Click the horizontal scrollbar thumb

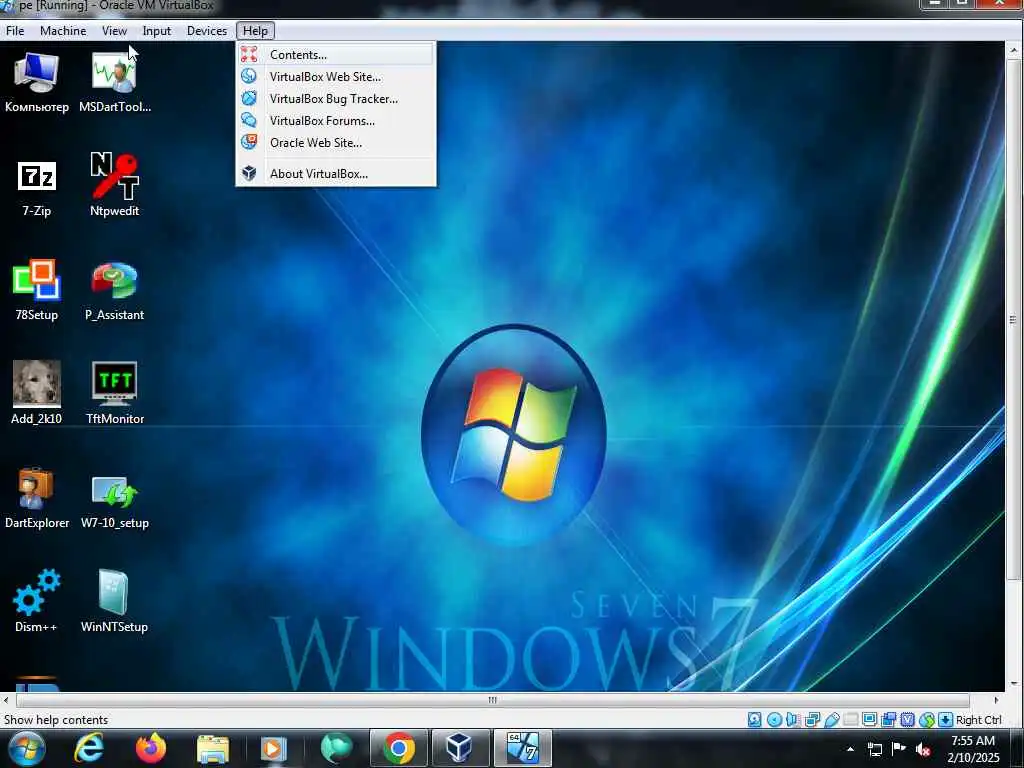point(492,700)
